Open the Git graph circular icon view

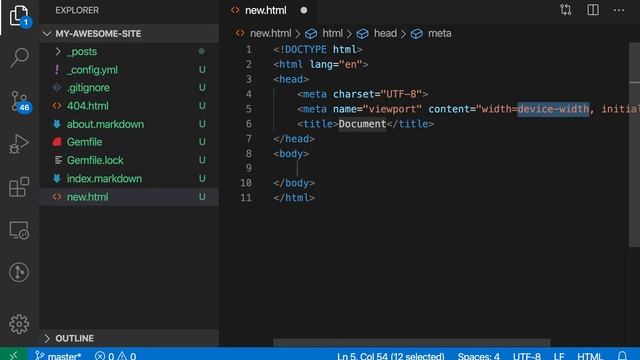(x=19, y=272)
